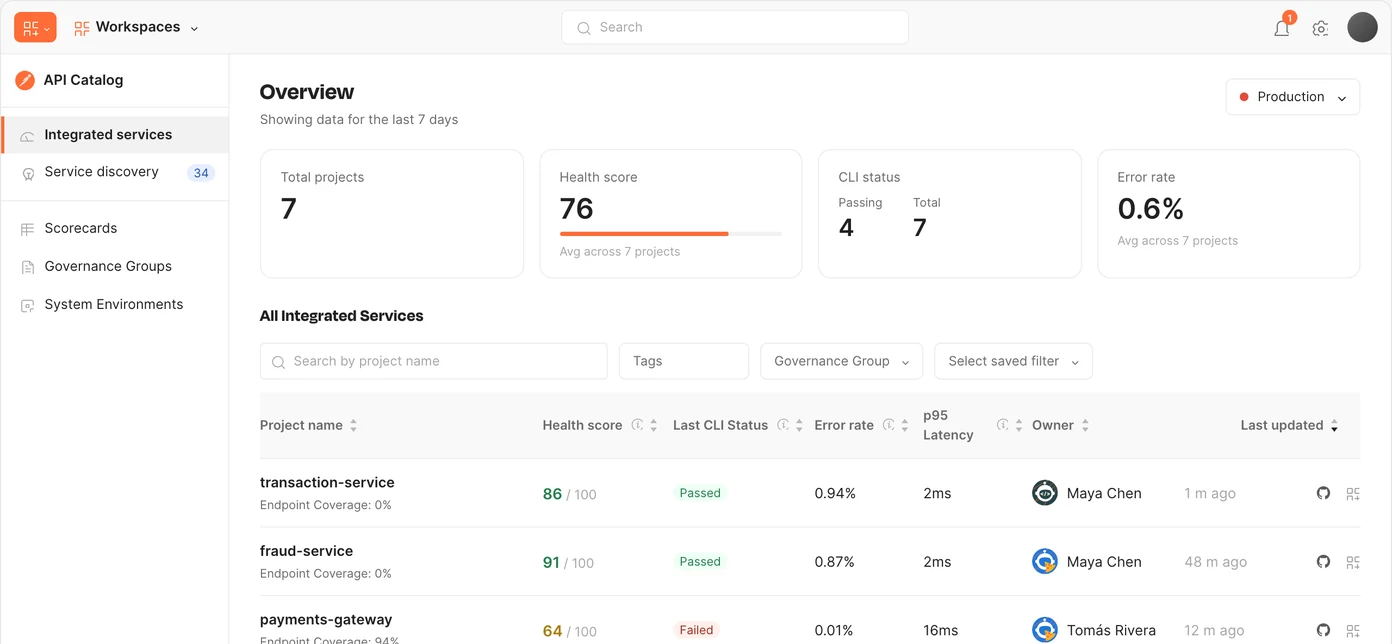Click Failed badge for payments-gateway

tap(696, 630)
